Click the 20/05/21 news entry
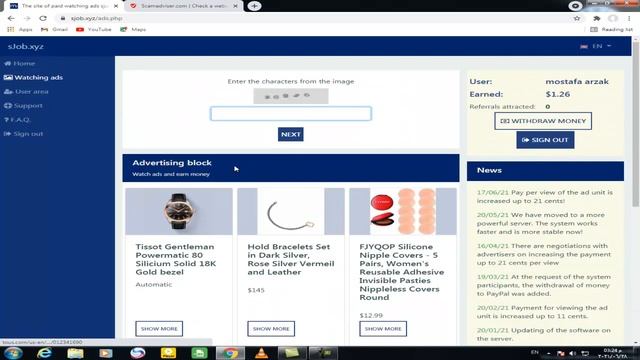The height and width of the screenshot is (360, 640). point(541,223)
